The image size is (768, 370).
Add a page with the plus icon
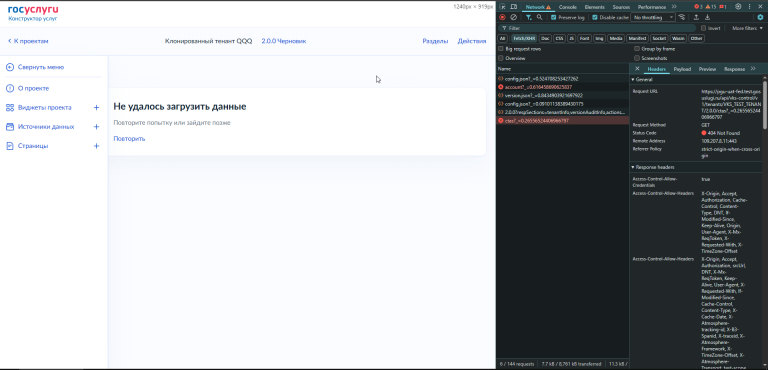(96, 146)
